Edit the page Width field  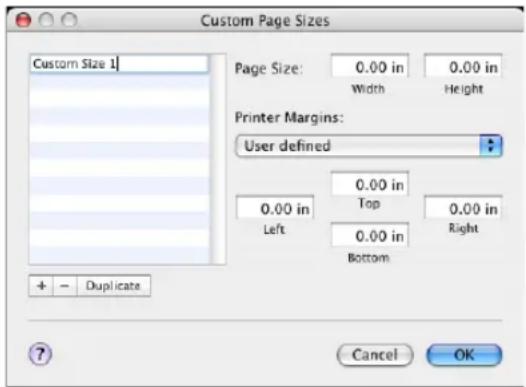(x=370, y=66)
